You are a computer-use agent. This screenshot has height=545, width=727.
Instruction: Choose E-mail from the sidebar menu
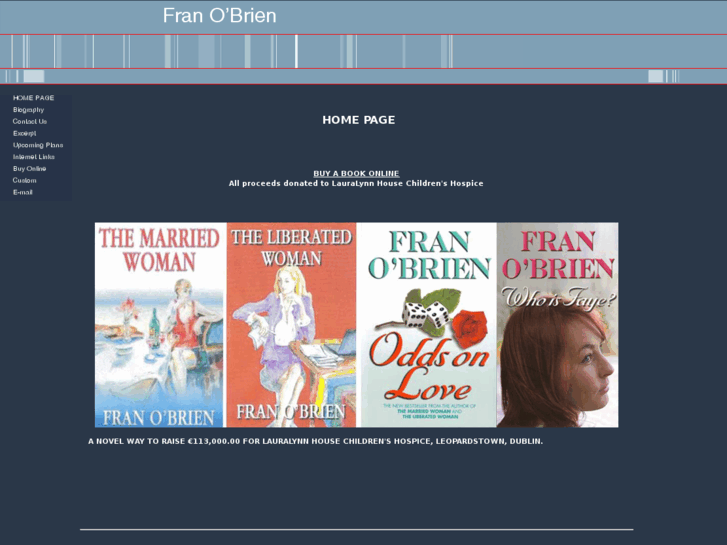[x=22, y=192]
